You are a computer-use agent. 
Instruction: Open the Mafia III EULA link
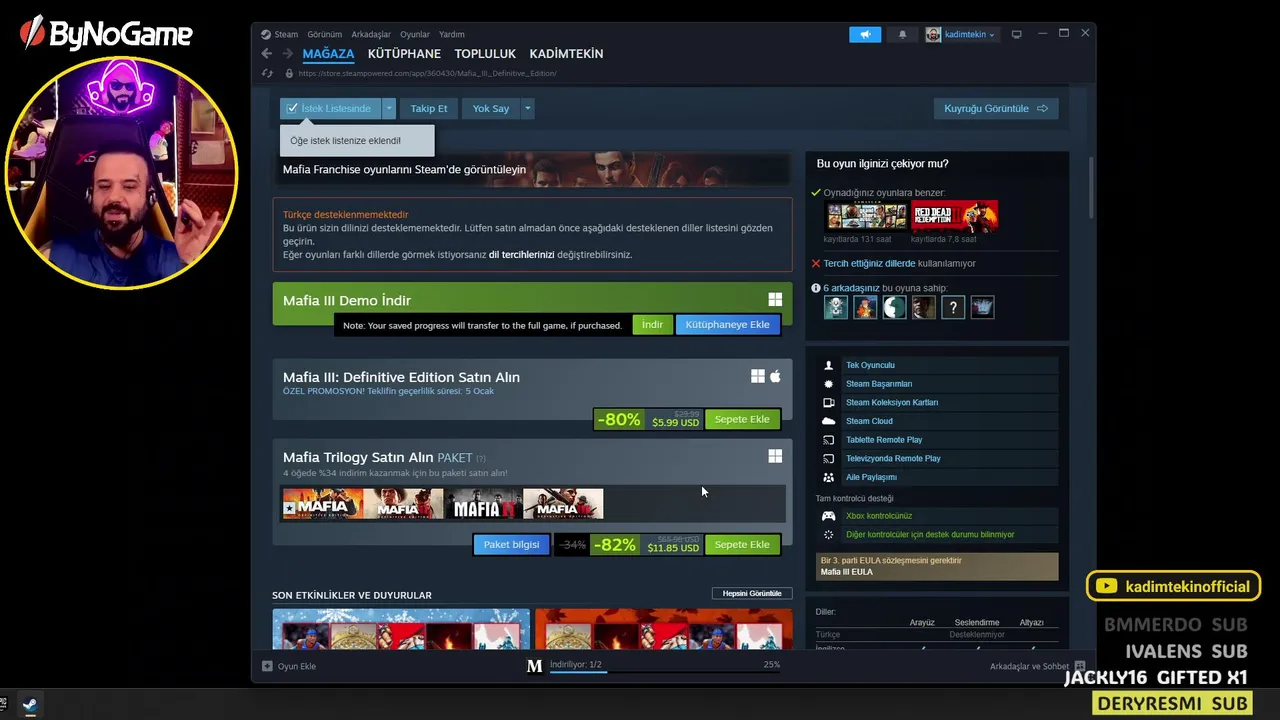[847, 572]
